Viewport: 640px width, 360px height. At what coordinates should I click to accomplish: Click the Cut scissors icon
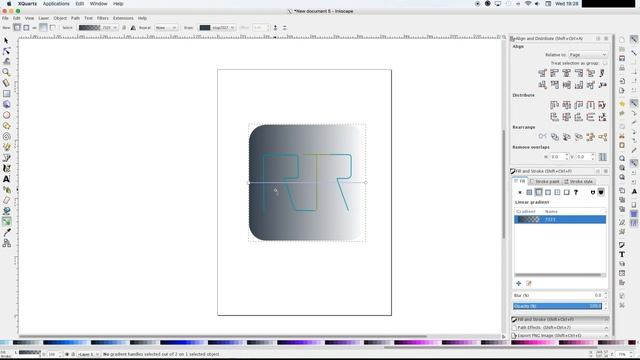click(622, 136)
